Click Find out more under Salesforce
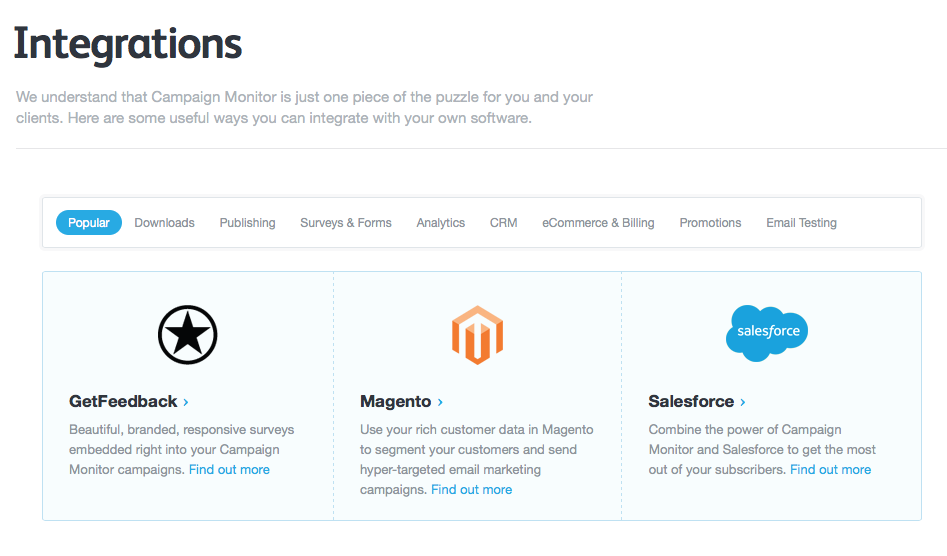Viewport: 947px width, 556px height. click(830, 470)
